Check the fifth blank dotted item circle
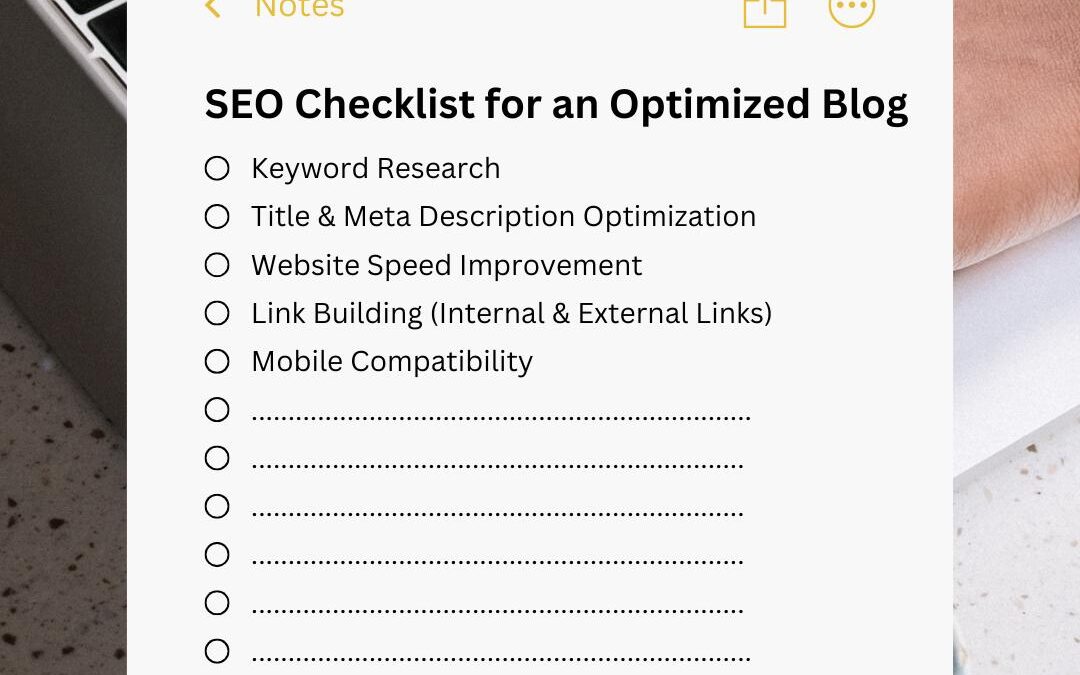The height and width of the screenshot is (675, 1080). click(217, 603)
